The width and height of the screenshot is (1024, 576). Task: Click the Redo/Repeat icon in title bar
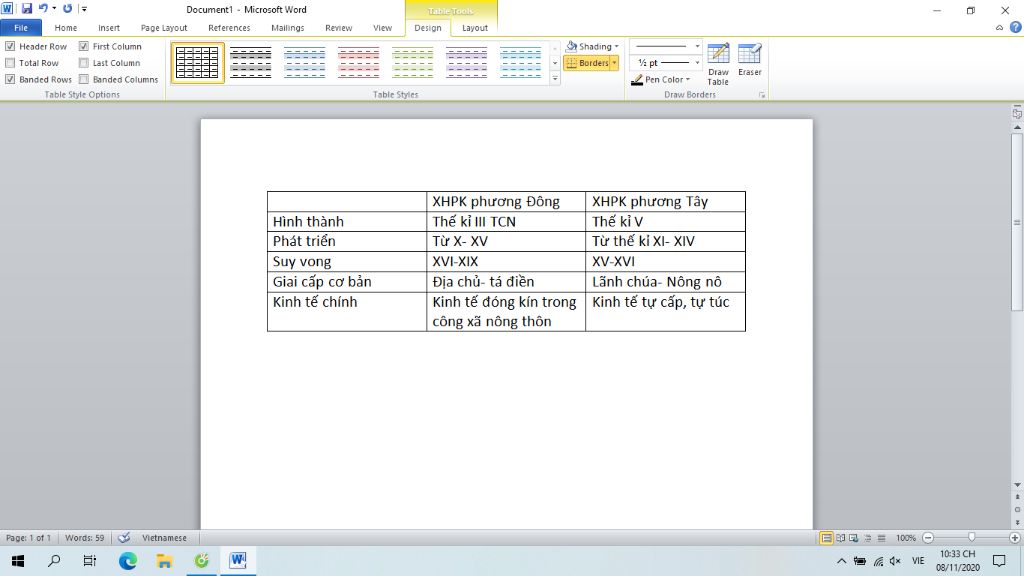click(x=67, y=8)
